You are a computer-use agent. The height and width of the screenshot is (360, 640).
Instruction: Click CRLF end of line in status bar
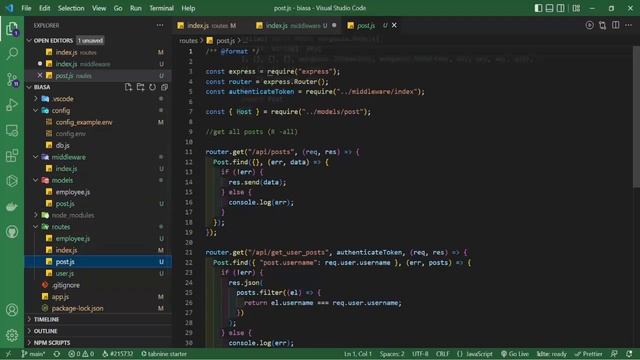point(442,354)
